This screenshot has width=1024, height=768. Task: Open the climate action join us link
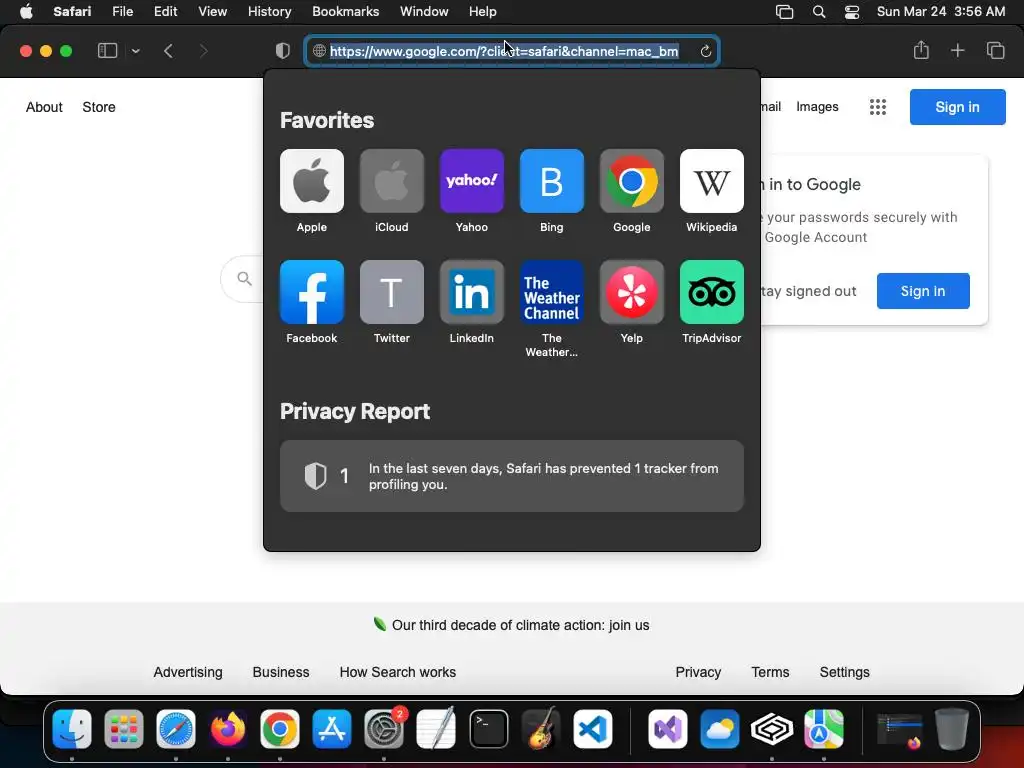(520, 625)
